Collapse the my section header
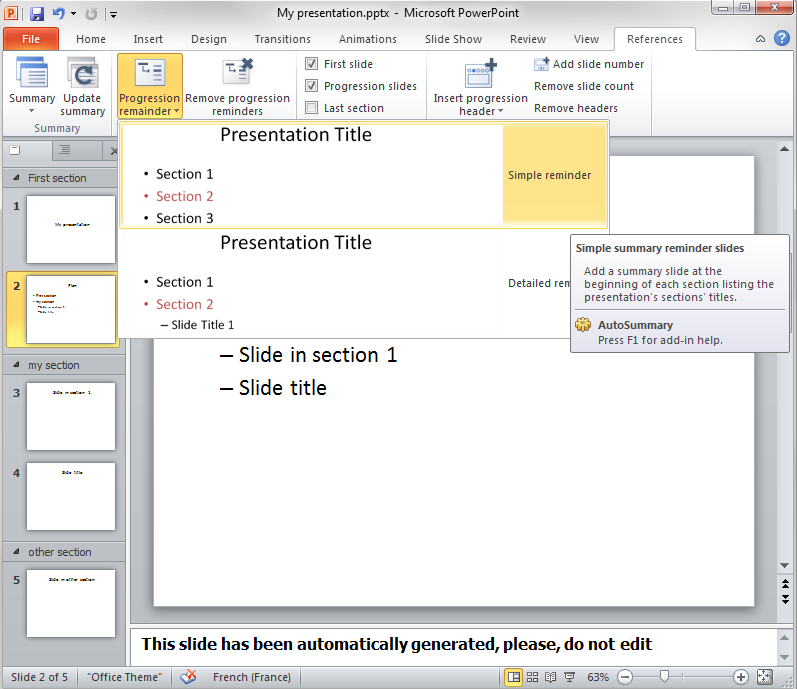 [x=16, y=365]
